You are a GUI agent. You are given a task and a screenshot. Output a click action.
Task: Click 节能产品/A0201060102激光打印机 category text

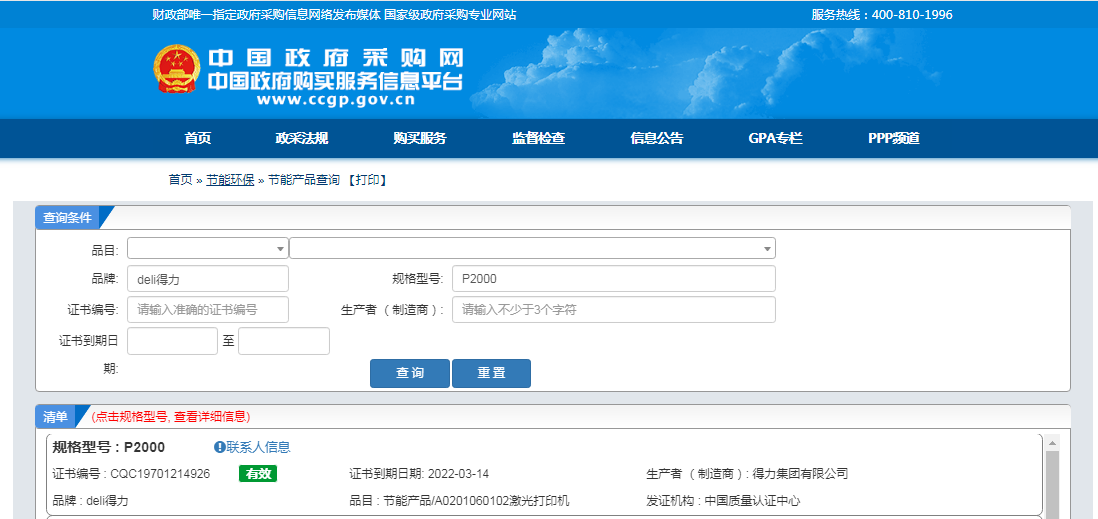point(476,501)
